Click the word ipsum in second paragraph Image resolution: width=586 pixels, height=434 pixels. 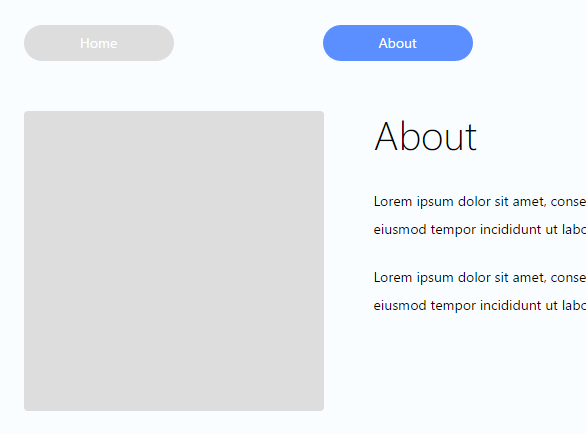(435, 278)
